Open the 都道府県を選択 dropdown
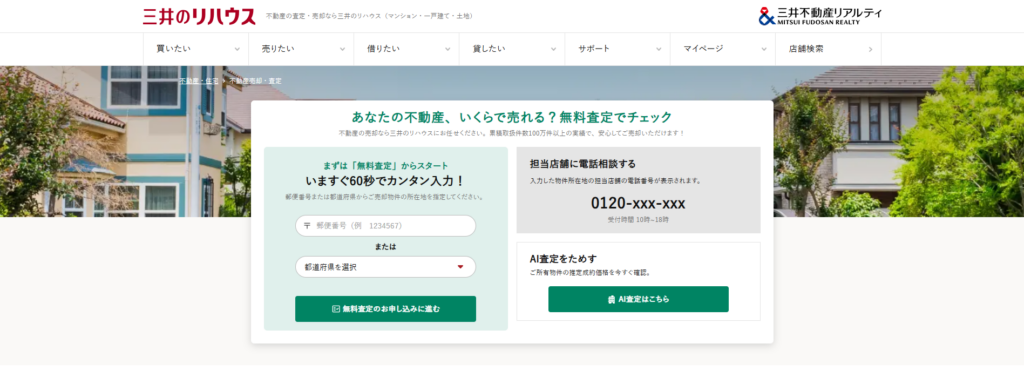The width and height of the screenshot is (1024, 384). click(x=385, y=267)
